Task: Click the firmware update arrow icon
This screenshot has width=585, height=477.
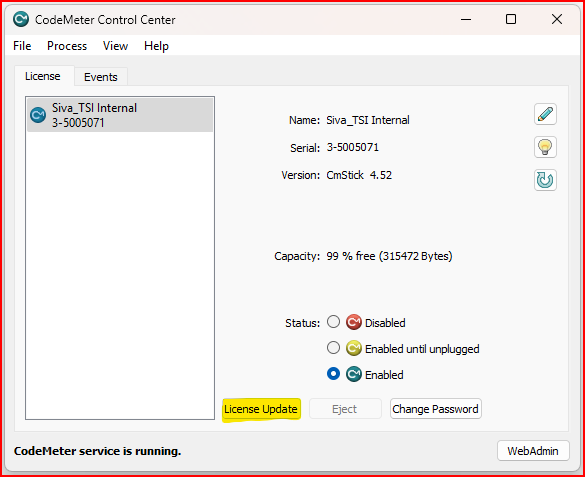Action: click(x=545, y=180)
